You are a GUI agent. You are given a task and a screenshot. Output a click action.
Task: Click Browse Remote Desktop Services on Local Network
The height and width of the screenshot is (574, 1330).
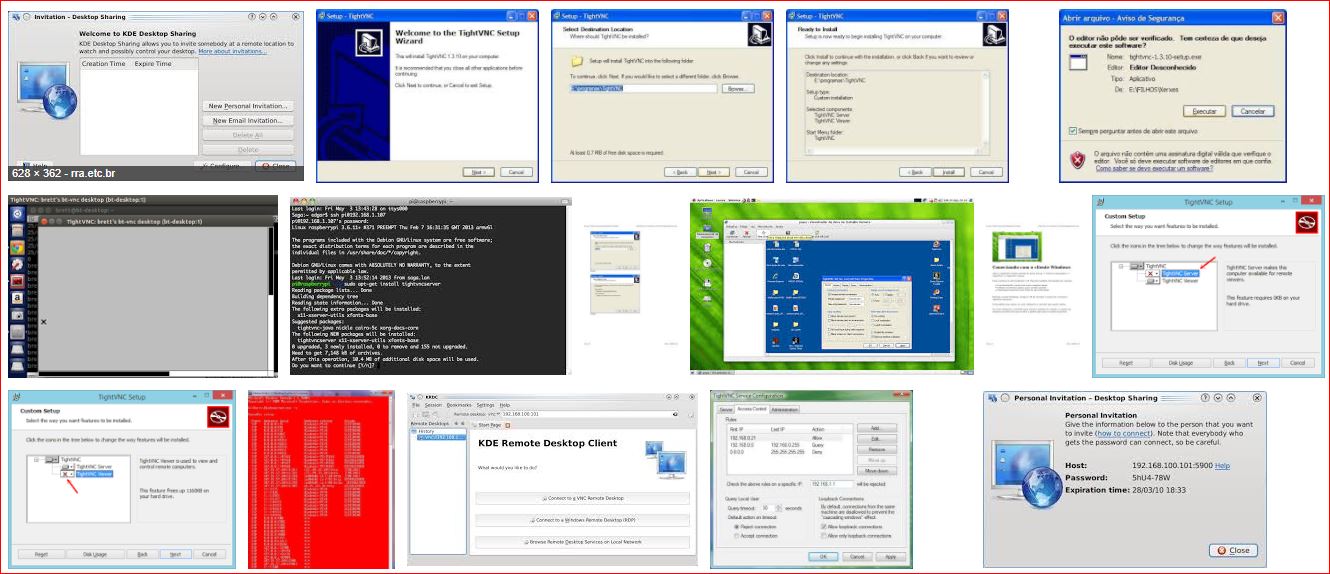point(582,542)
